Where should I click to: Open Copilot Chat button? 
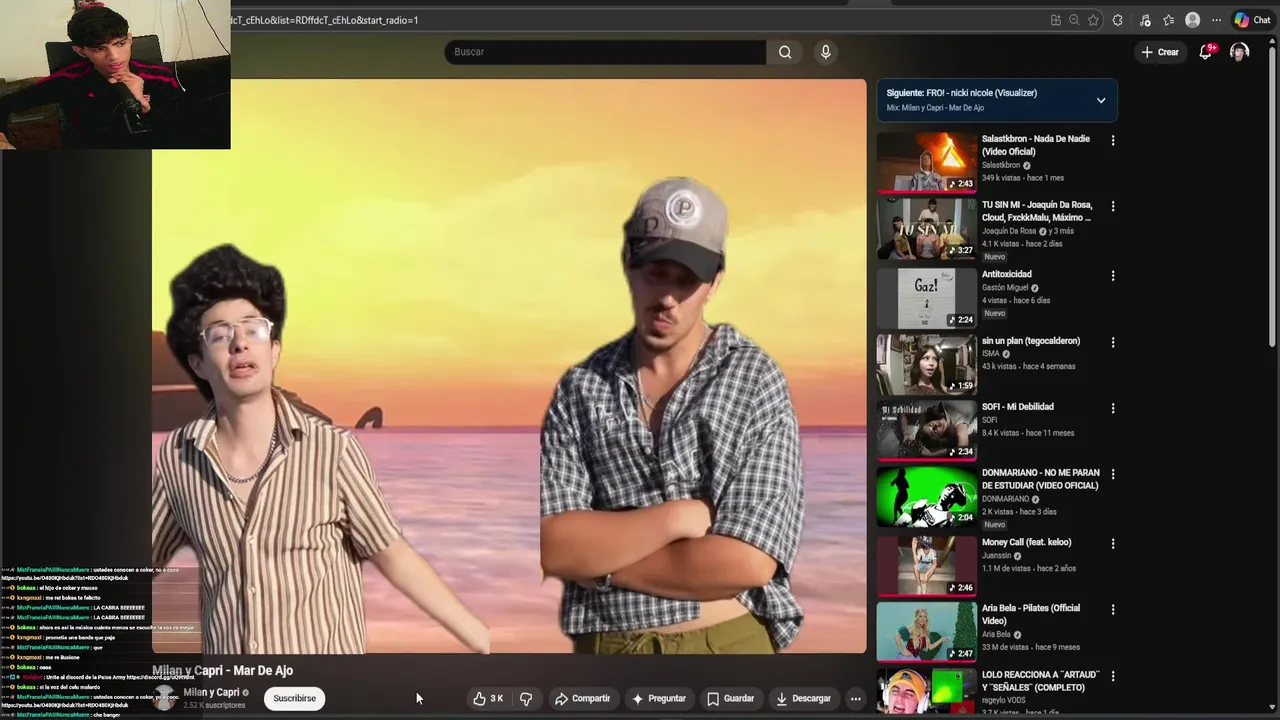[1252, 20]
